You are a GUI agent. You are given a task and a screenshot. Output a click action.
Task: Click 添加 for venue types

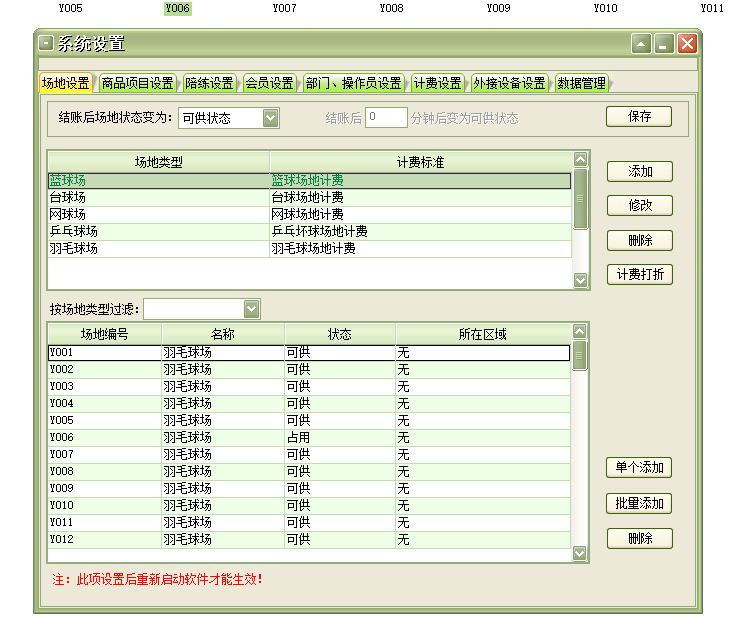(640, 172)
